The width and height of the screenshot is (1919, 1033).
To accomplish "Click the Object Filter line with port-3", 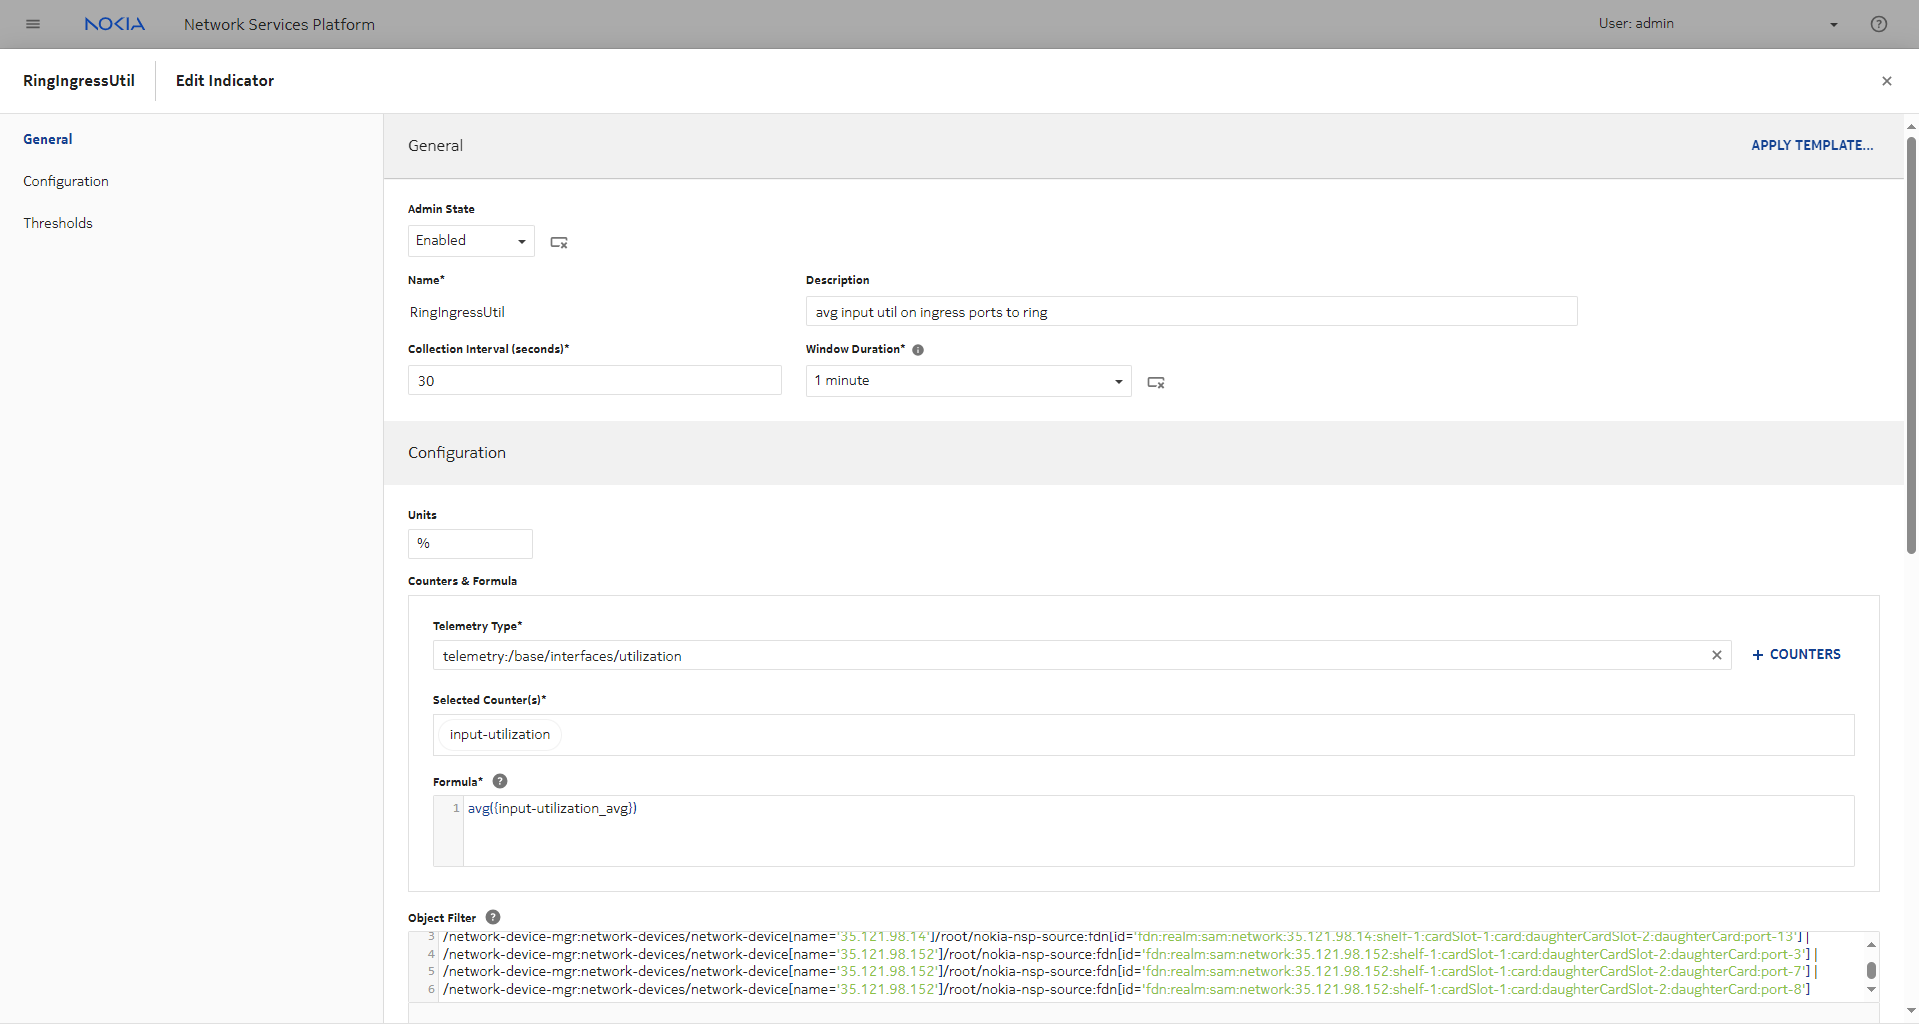I will coord(1130,954).
